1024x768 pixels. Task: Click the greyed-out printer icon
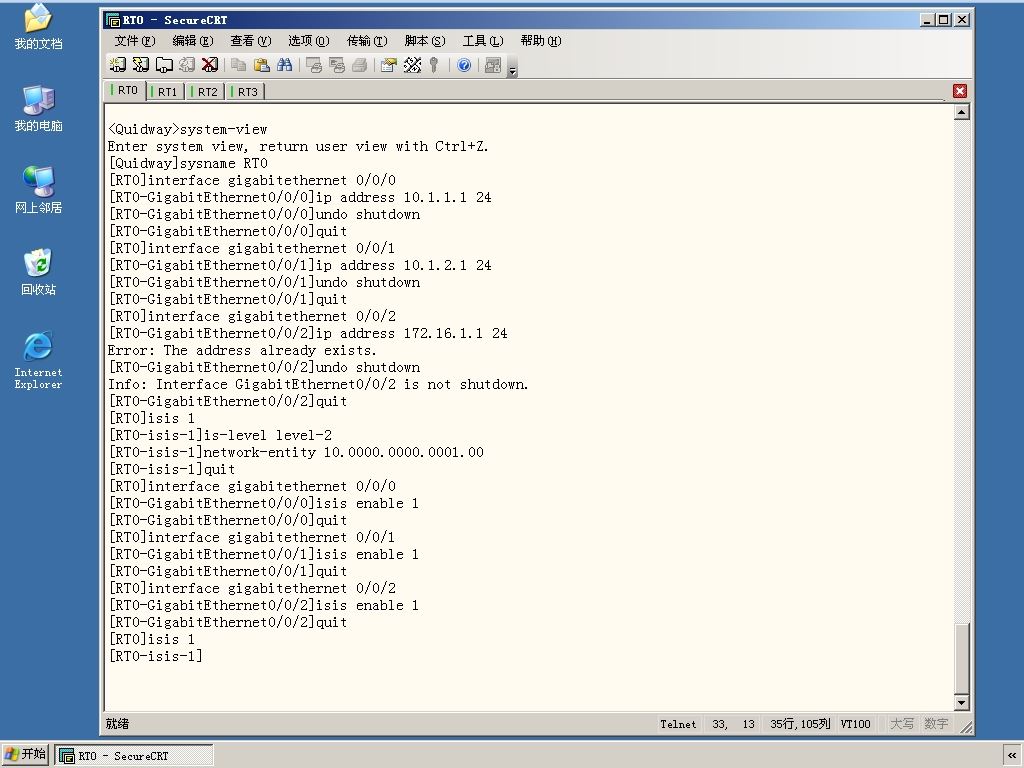(360, 65)
